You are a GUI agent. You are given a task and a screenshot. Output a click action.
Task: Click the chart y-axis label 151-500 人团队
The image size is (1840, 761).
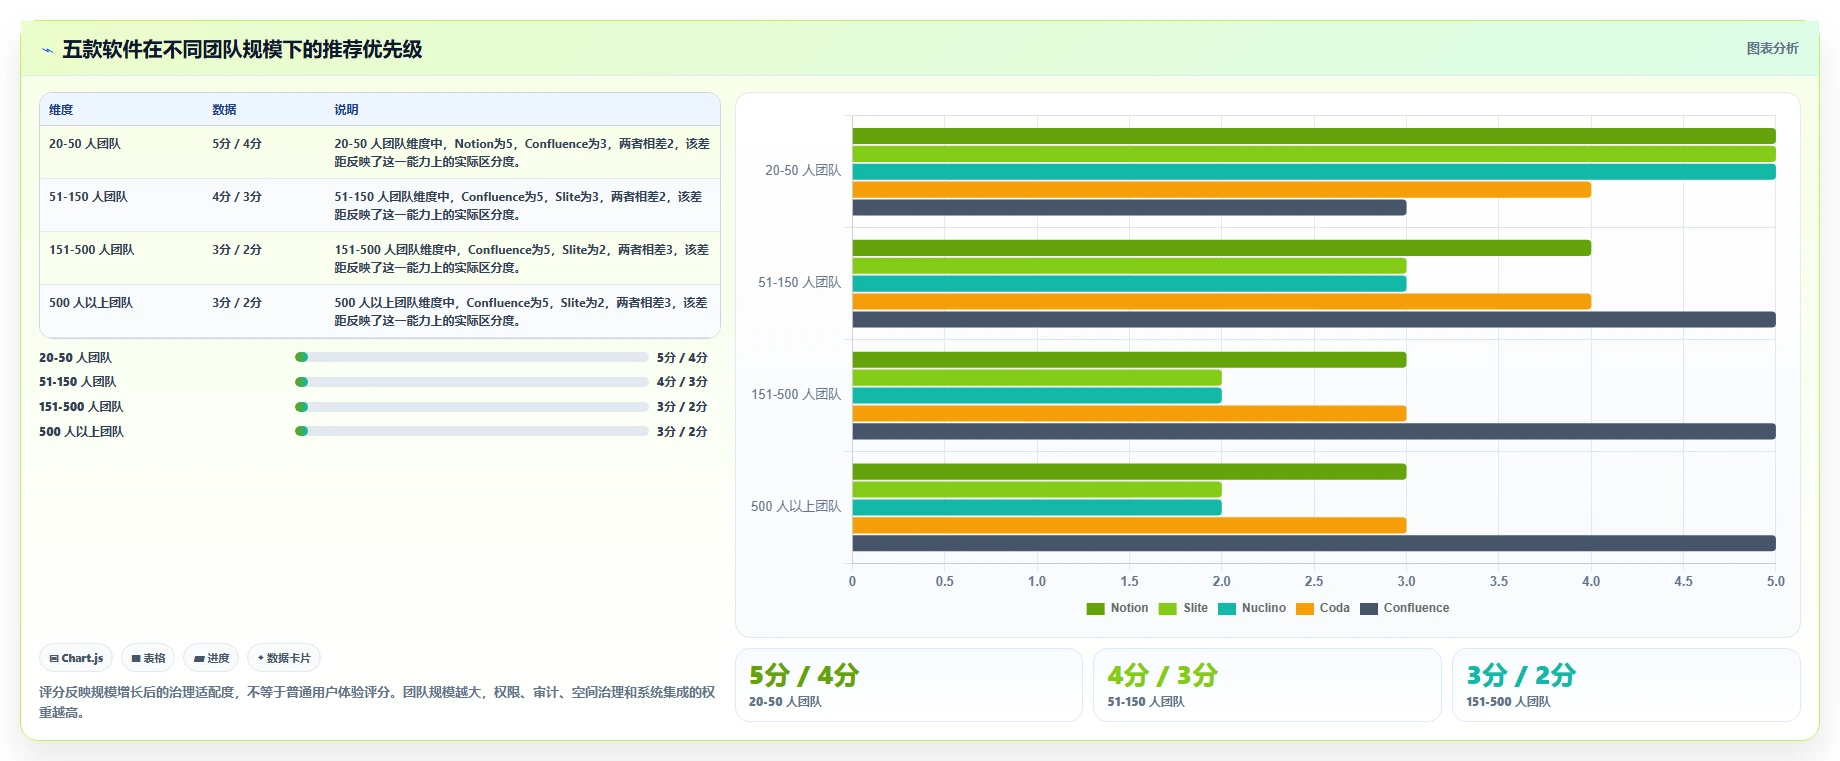pos(796,395)
